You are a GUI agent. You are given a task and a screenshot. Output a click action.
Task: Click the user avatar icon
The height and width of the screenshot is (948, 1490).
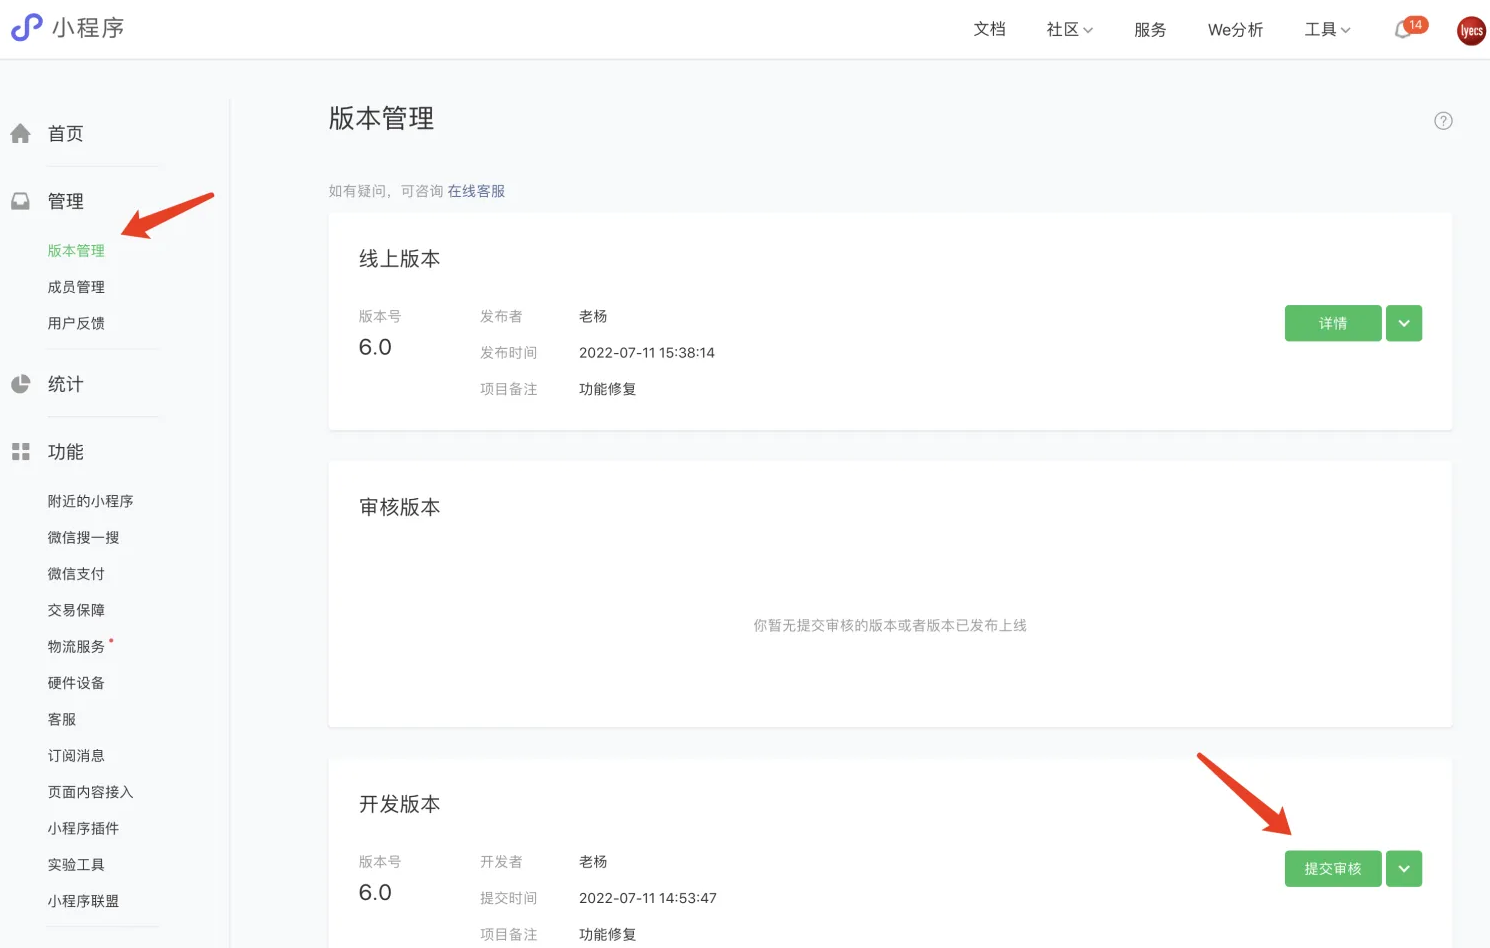click(x=1471, y=31)
